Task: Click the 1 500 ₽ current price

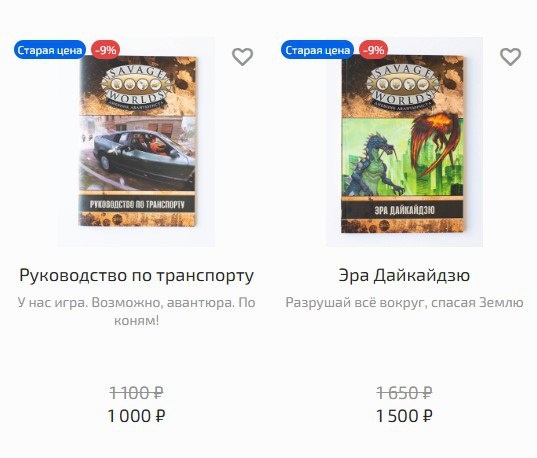Action: [404, 416]
